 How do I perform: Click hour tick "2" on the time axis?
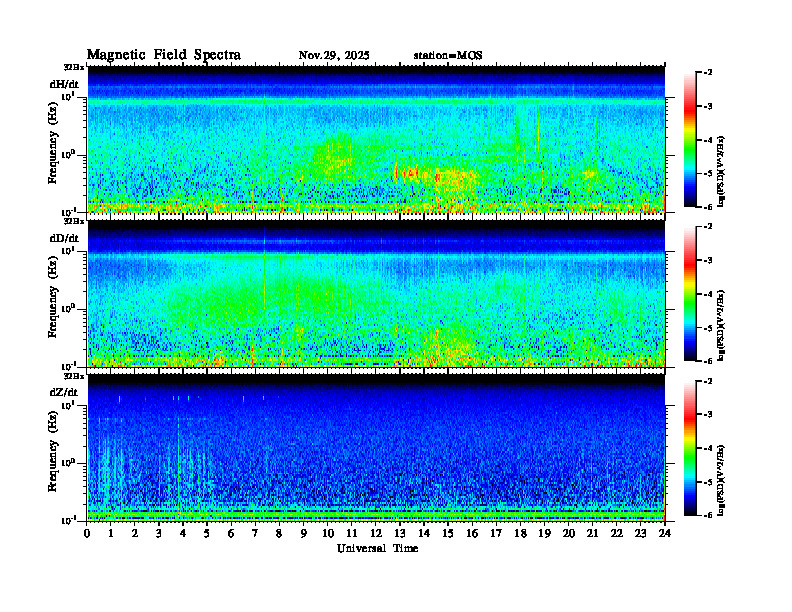135,534
